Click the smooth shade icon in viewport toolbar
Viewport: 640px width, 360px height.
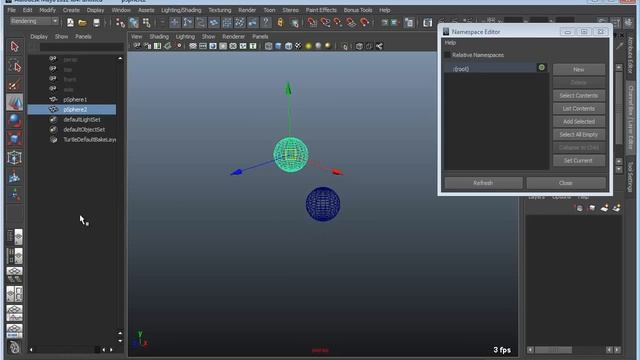(x=278, y=46)
